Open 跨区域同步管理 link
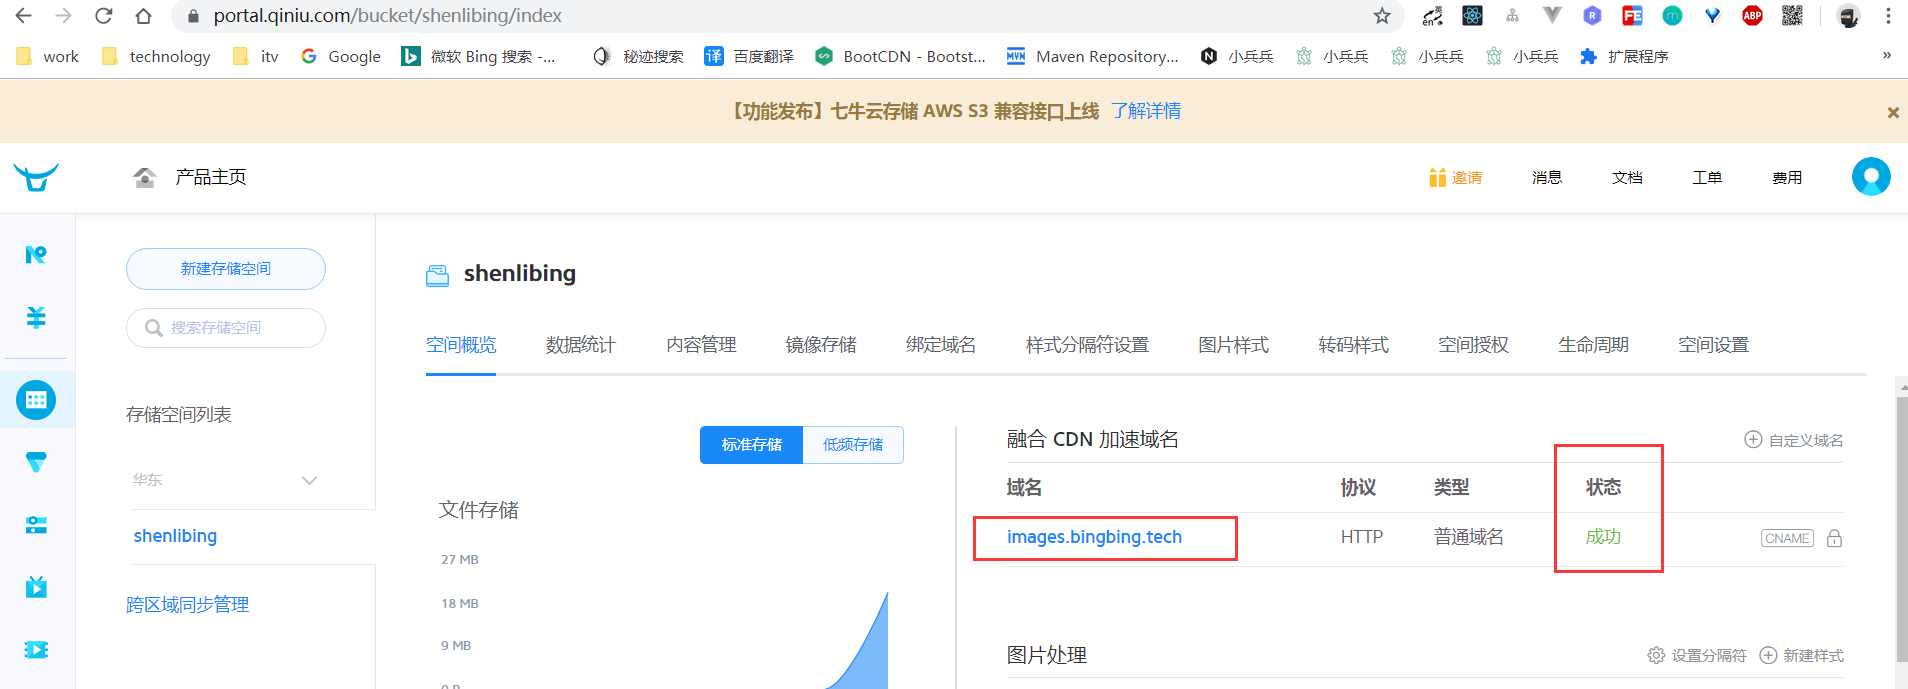This screenshot has width=1908, height=689. [187, 605]
